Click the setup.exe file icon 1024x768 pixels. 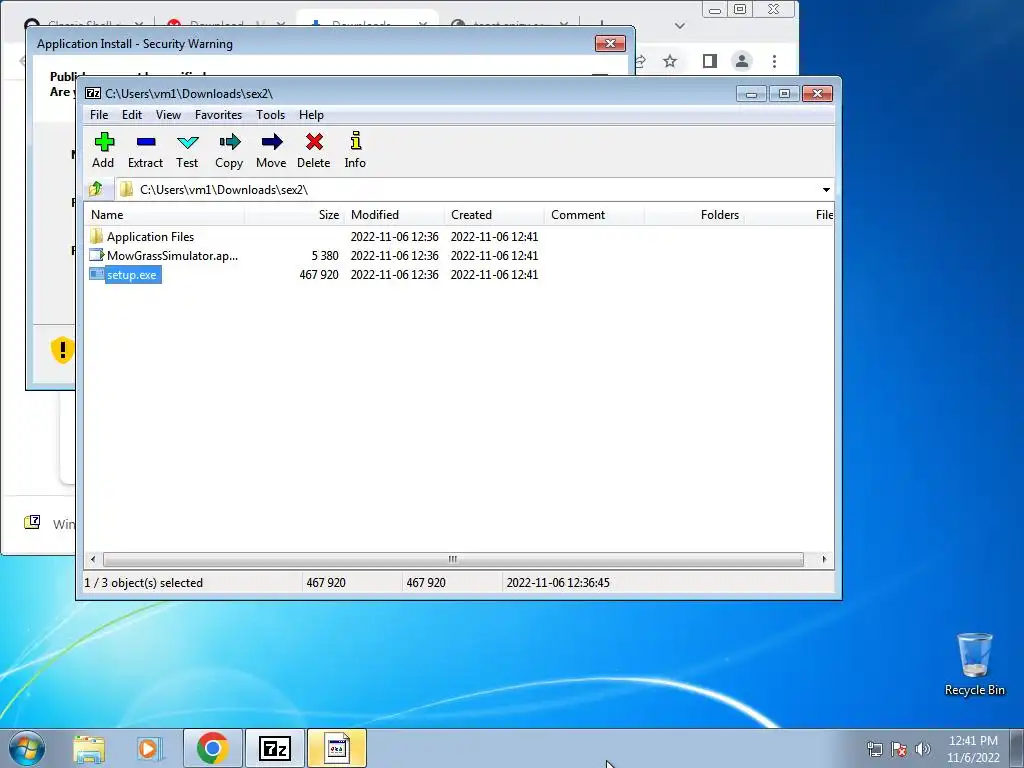97,274
